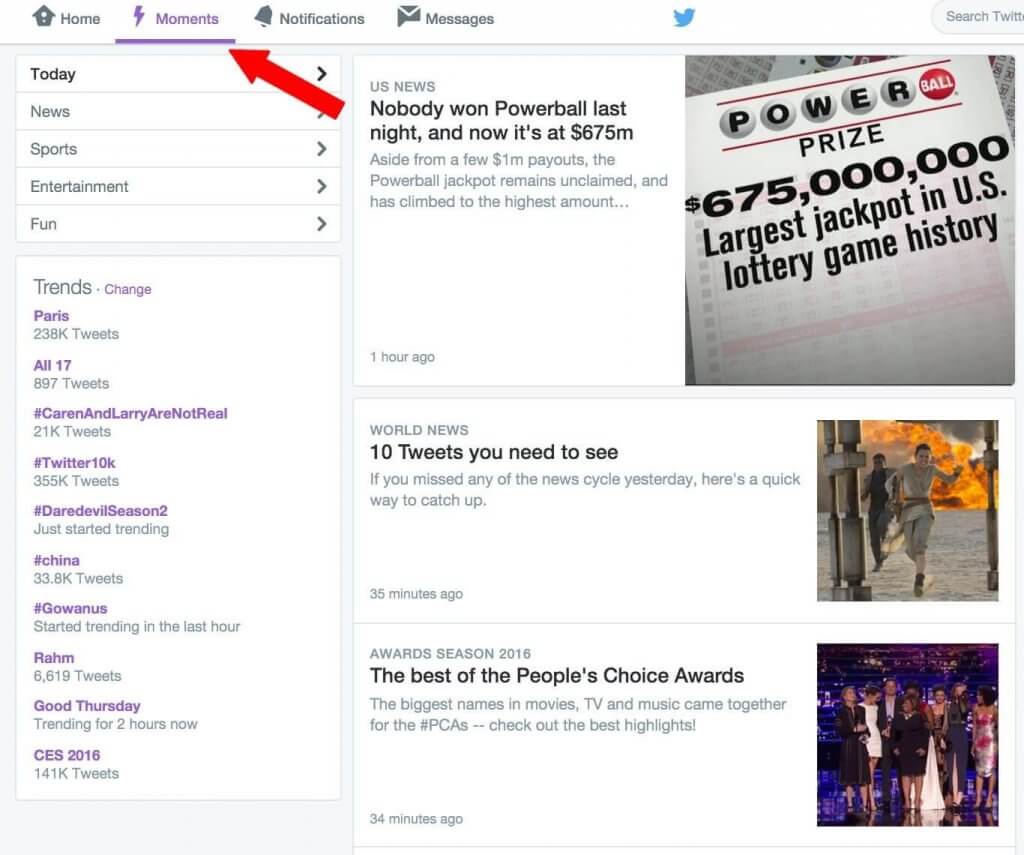The height and width of the screenshot is (855, 1024).
Task: Click the #PCAs highlights description text
Action: point(579,715)
